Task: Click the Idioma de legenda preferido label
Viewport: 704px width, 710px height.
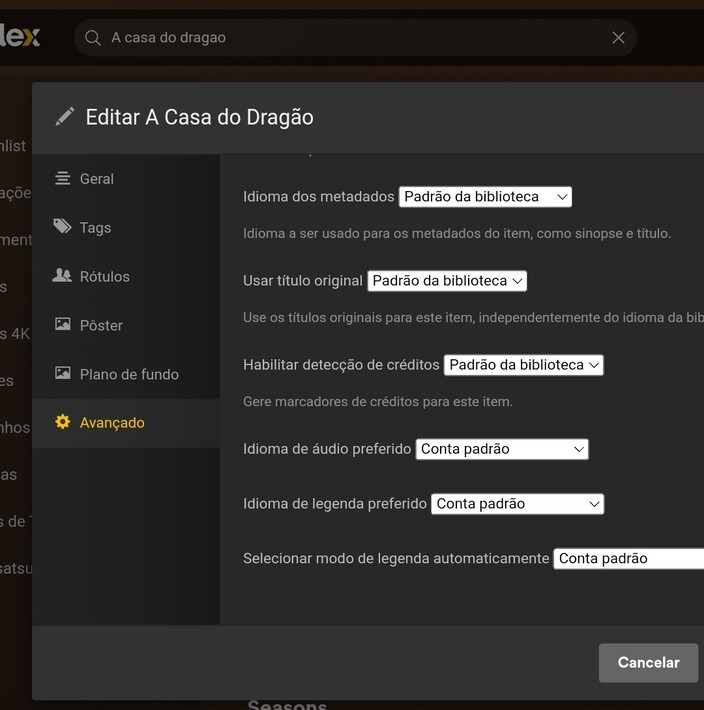Action: 335,504
